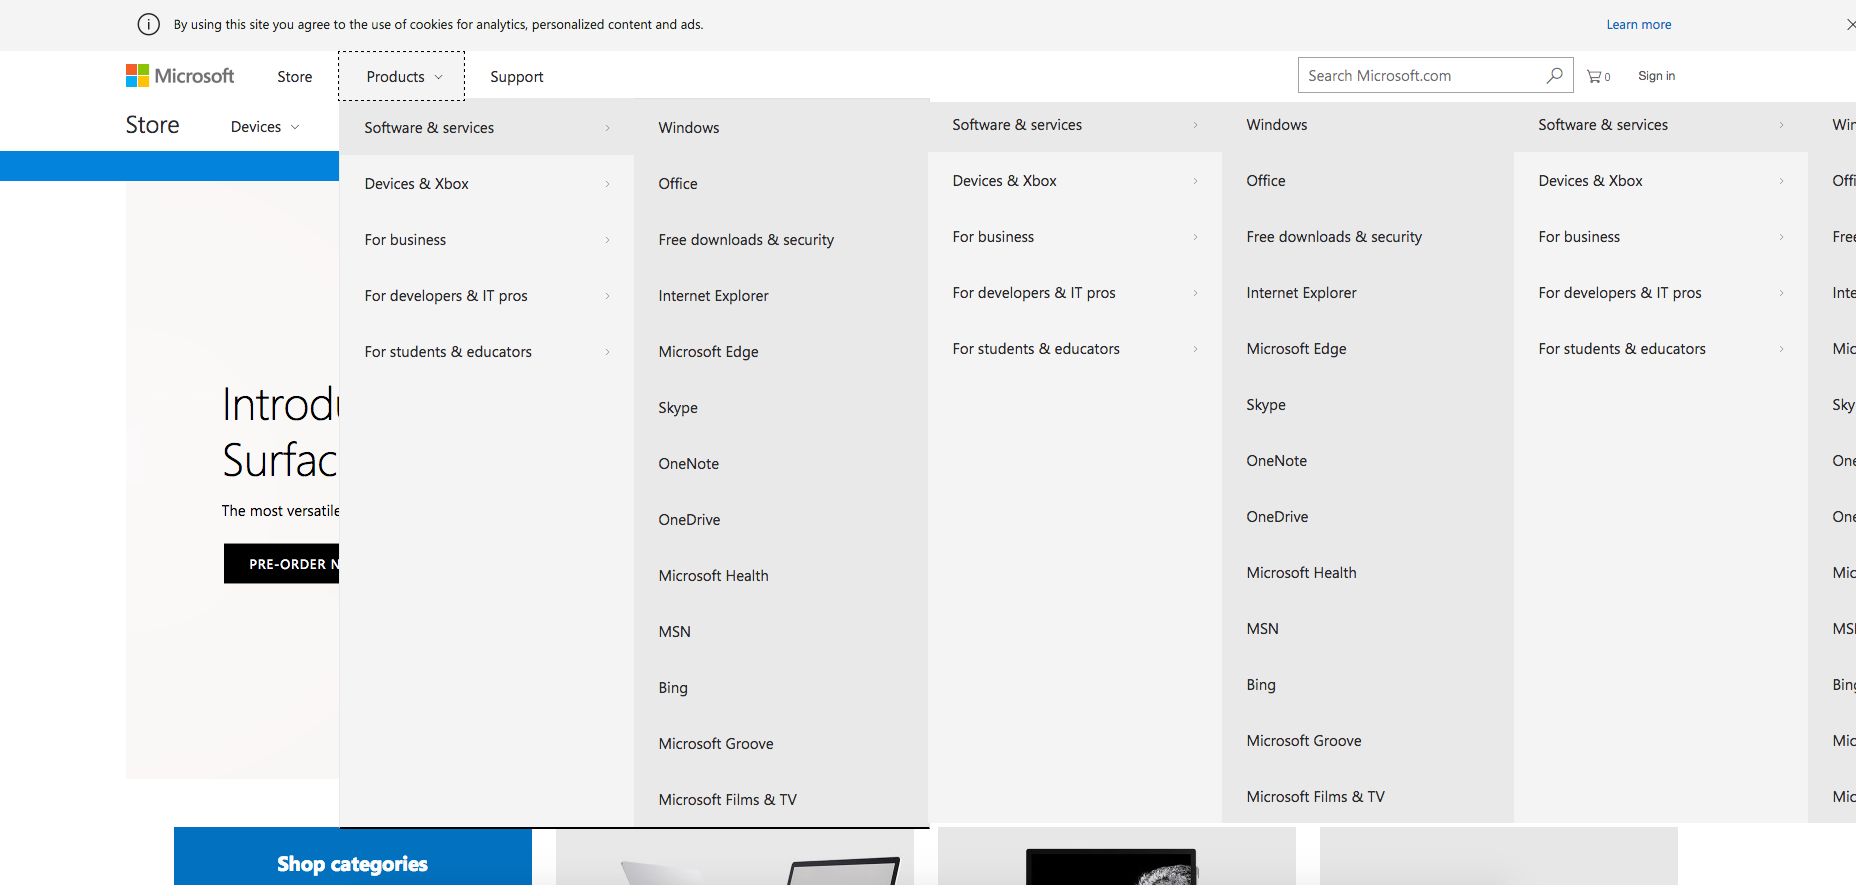Click the blue Shop categories tile
Viewport: 1856px width, 885px height.
(352, 860)
